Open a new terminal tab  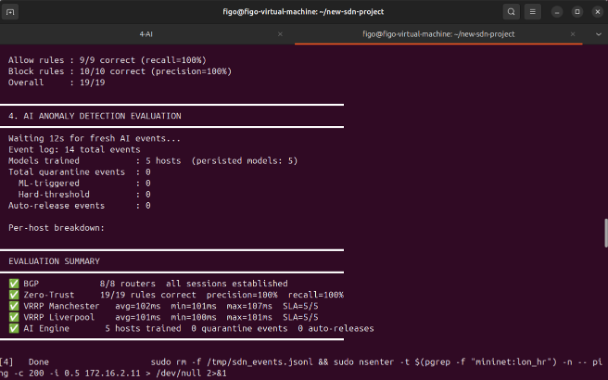(x=10, y=12)
